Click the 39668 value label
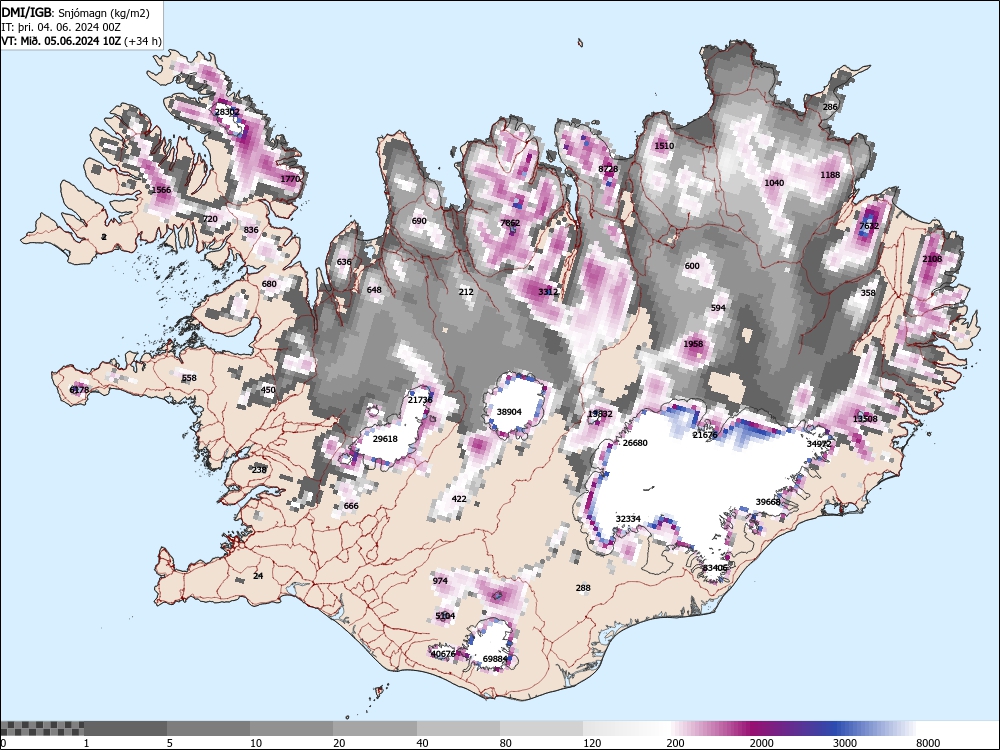Screen dimensions: 1000x750 click(x=768, y=502)
